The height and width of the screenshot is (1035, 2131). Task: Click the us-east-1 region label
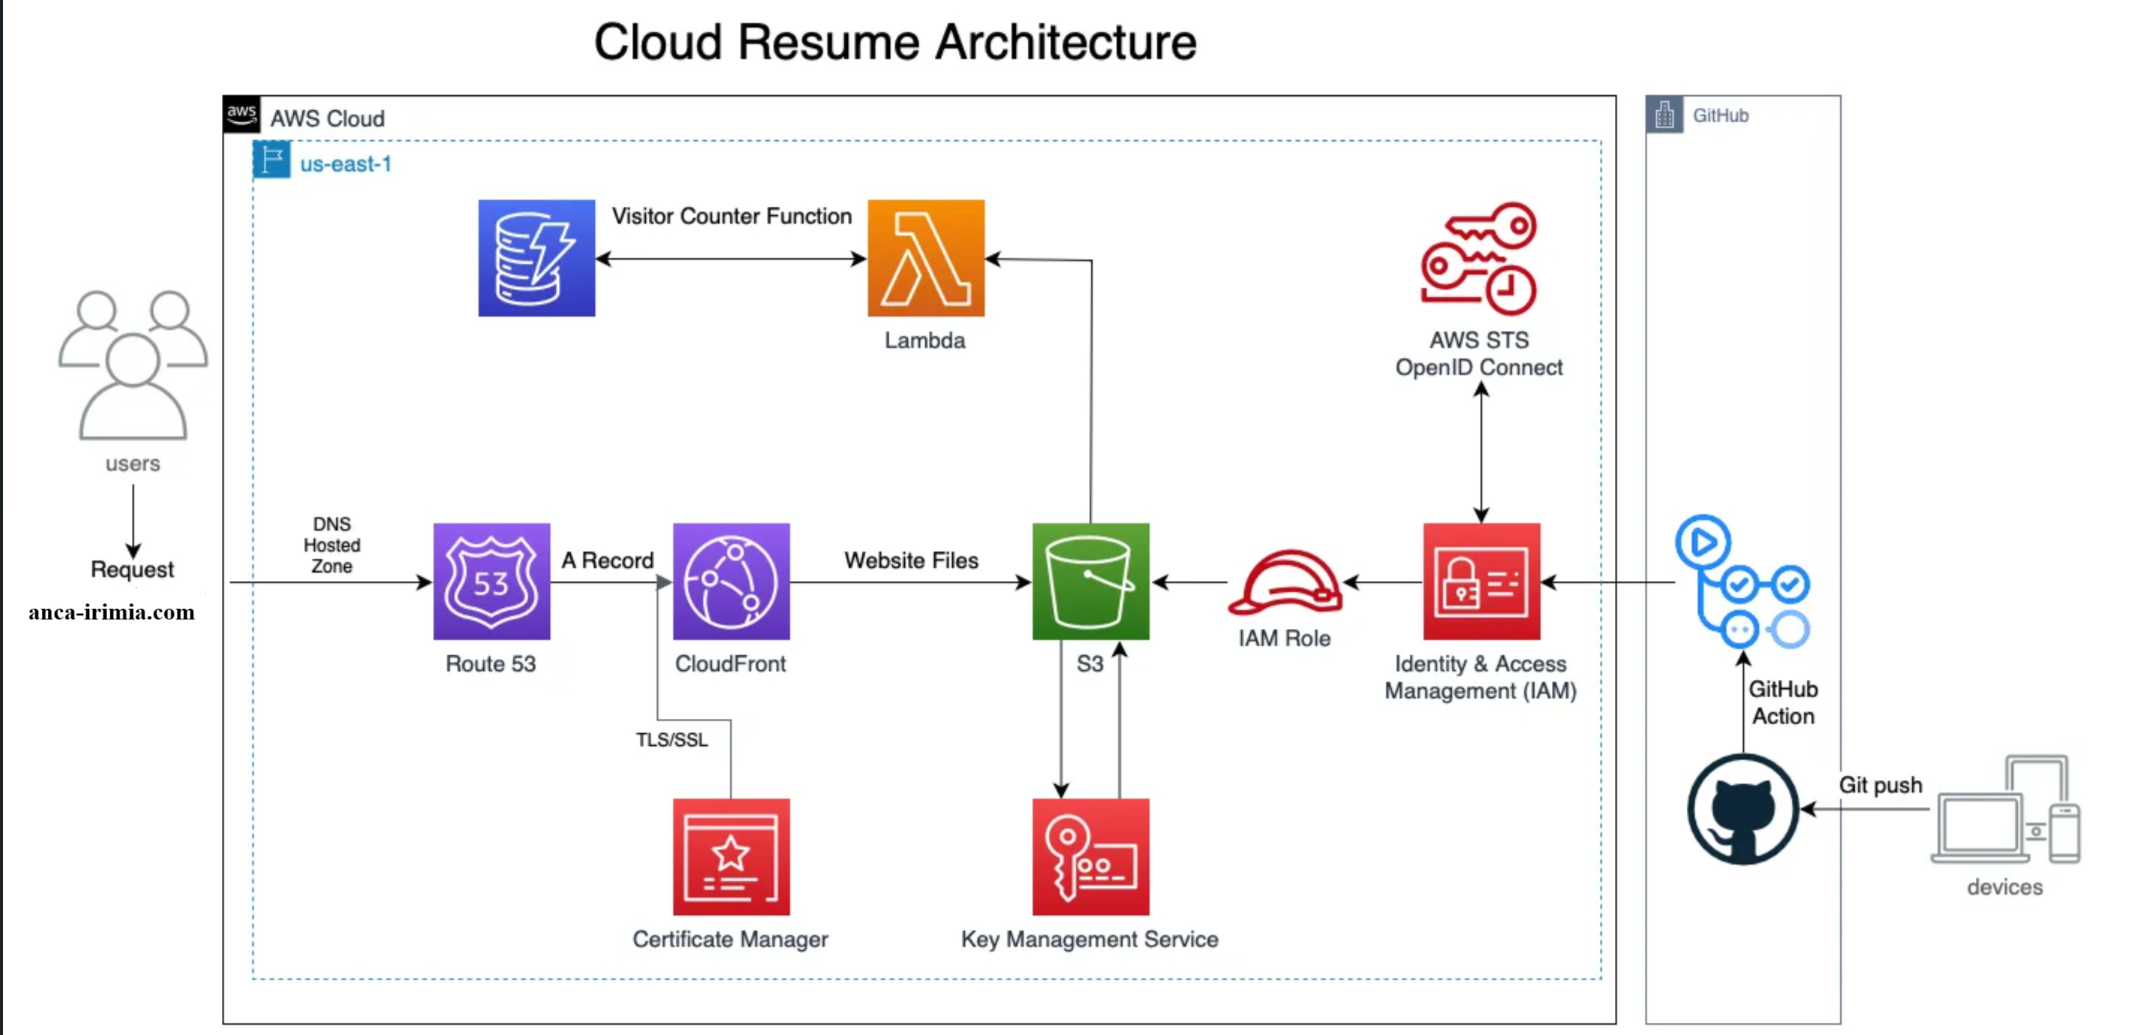[346, 164]
